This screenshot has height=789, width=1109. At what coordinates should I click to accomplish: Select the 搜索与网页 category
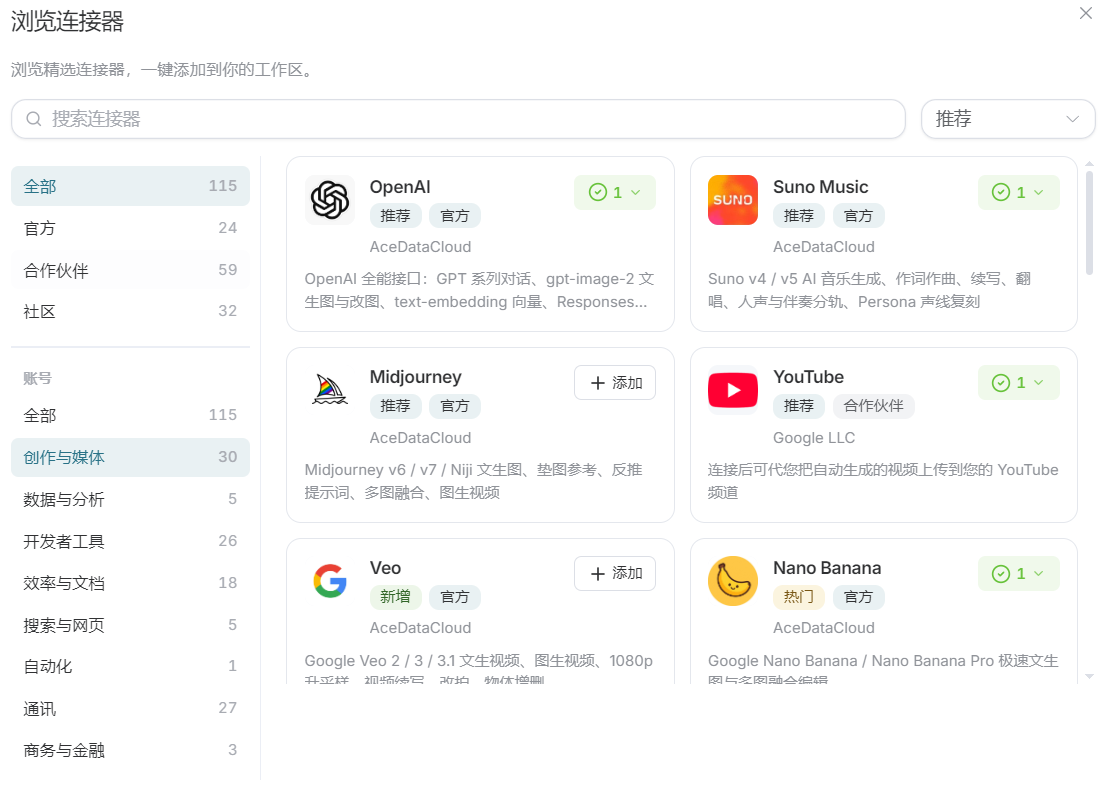130,625
